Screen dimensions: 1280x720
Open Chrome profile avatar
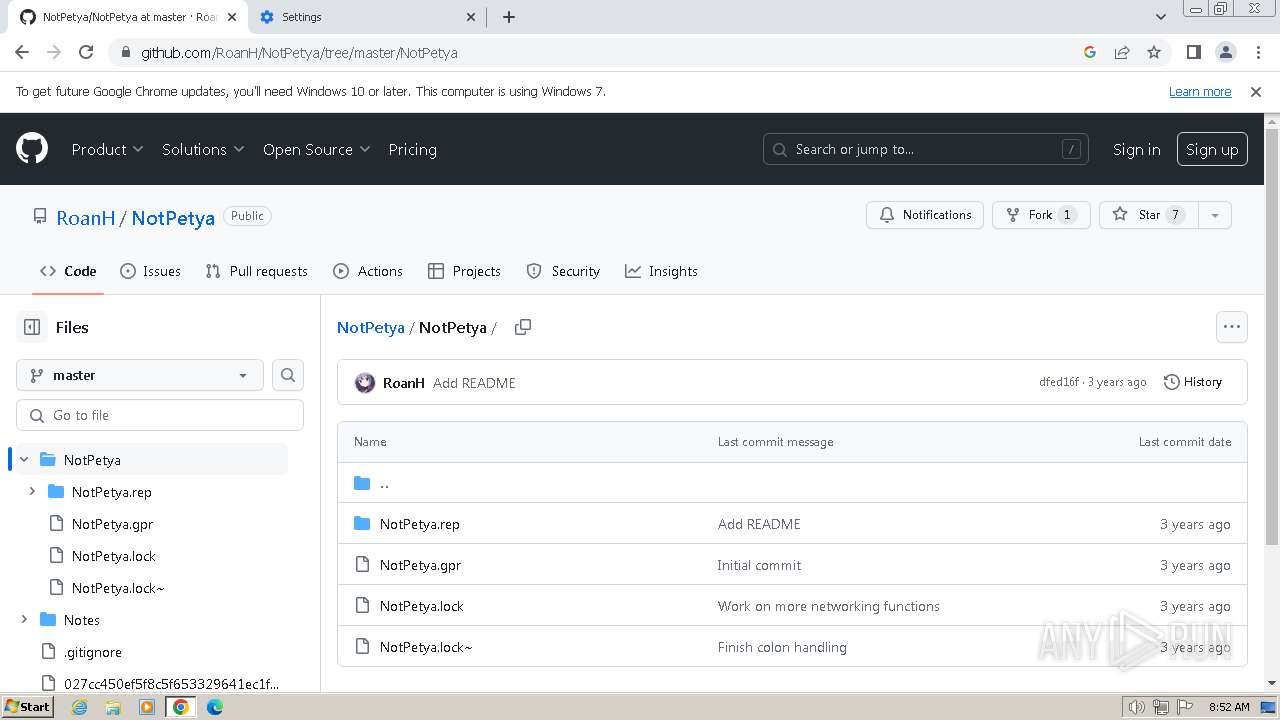click(1225, 52)
